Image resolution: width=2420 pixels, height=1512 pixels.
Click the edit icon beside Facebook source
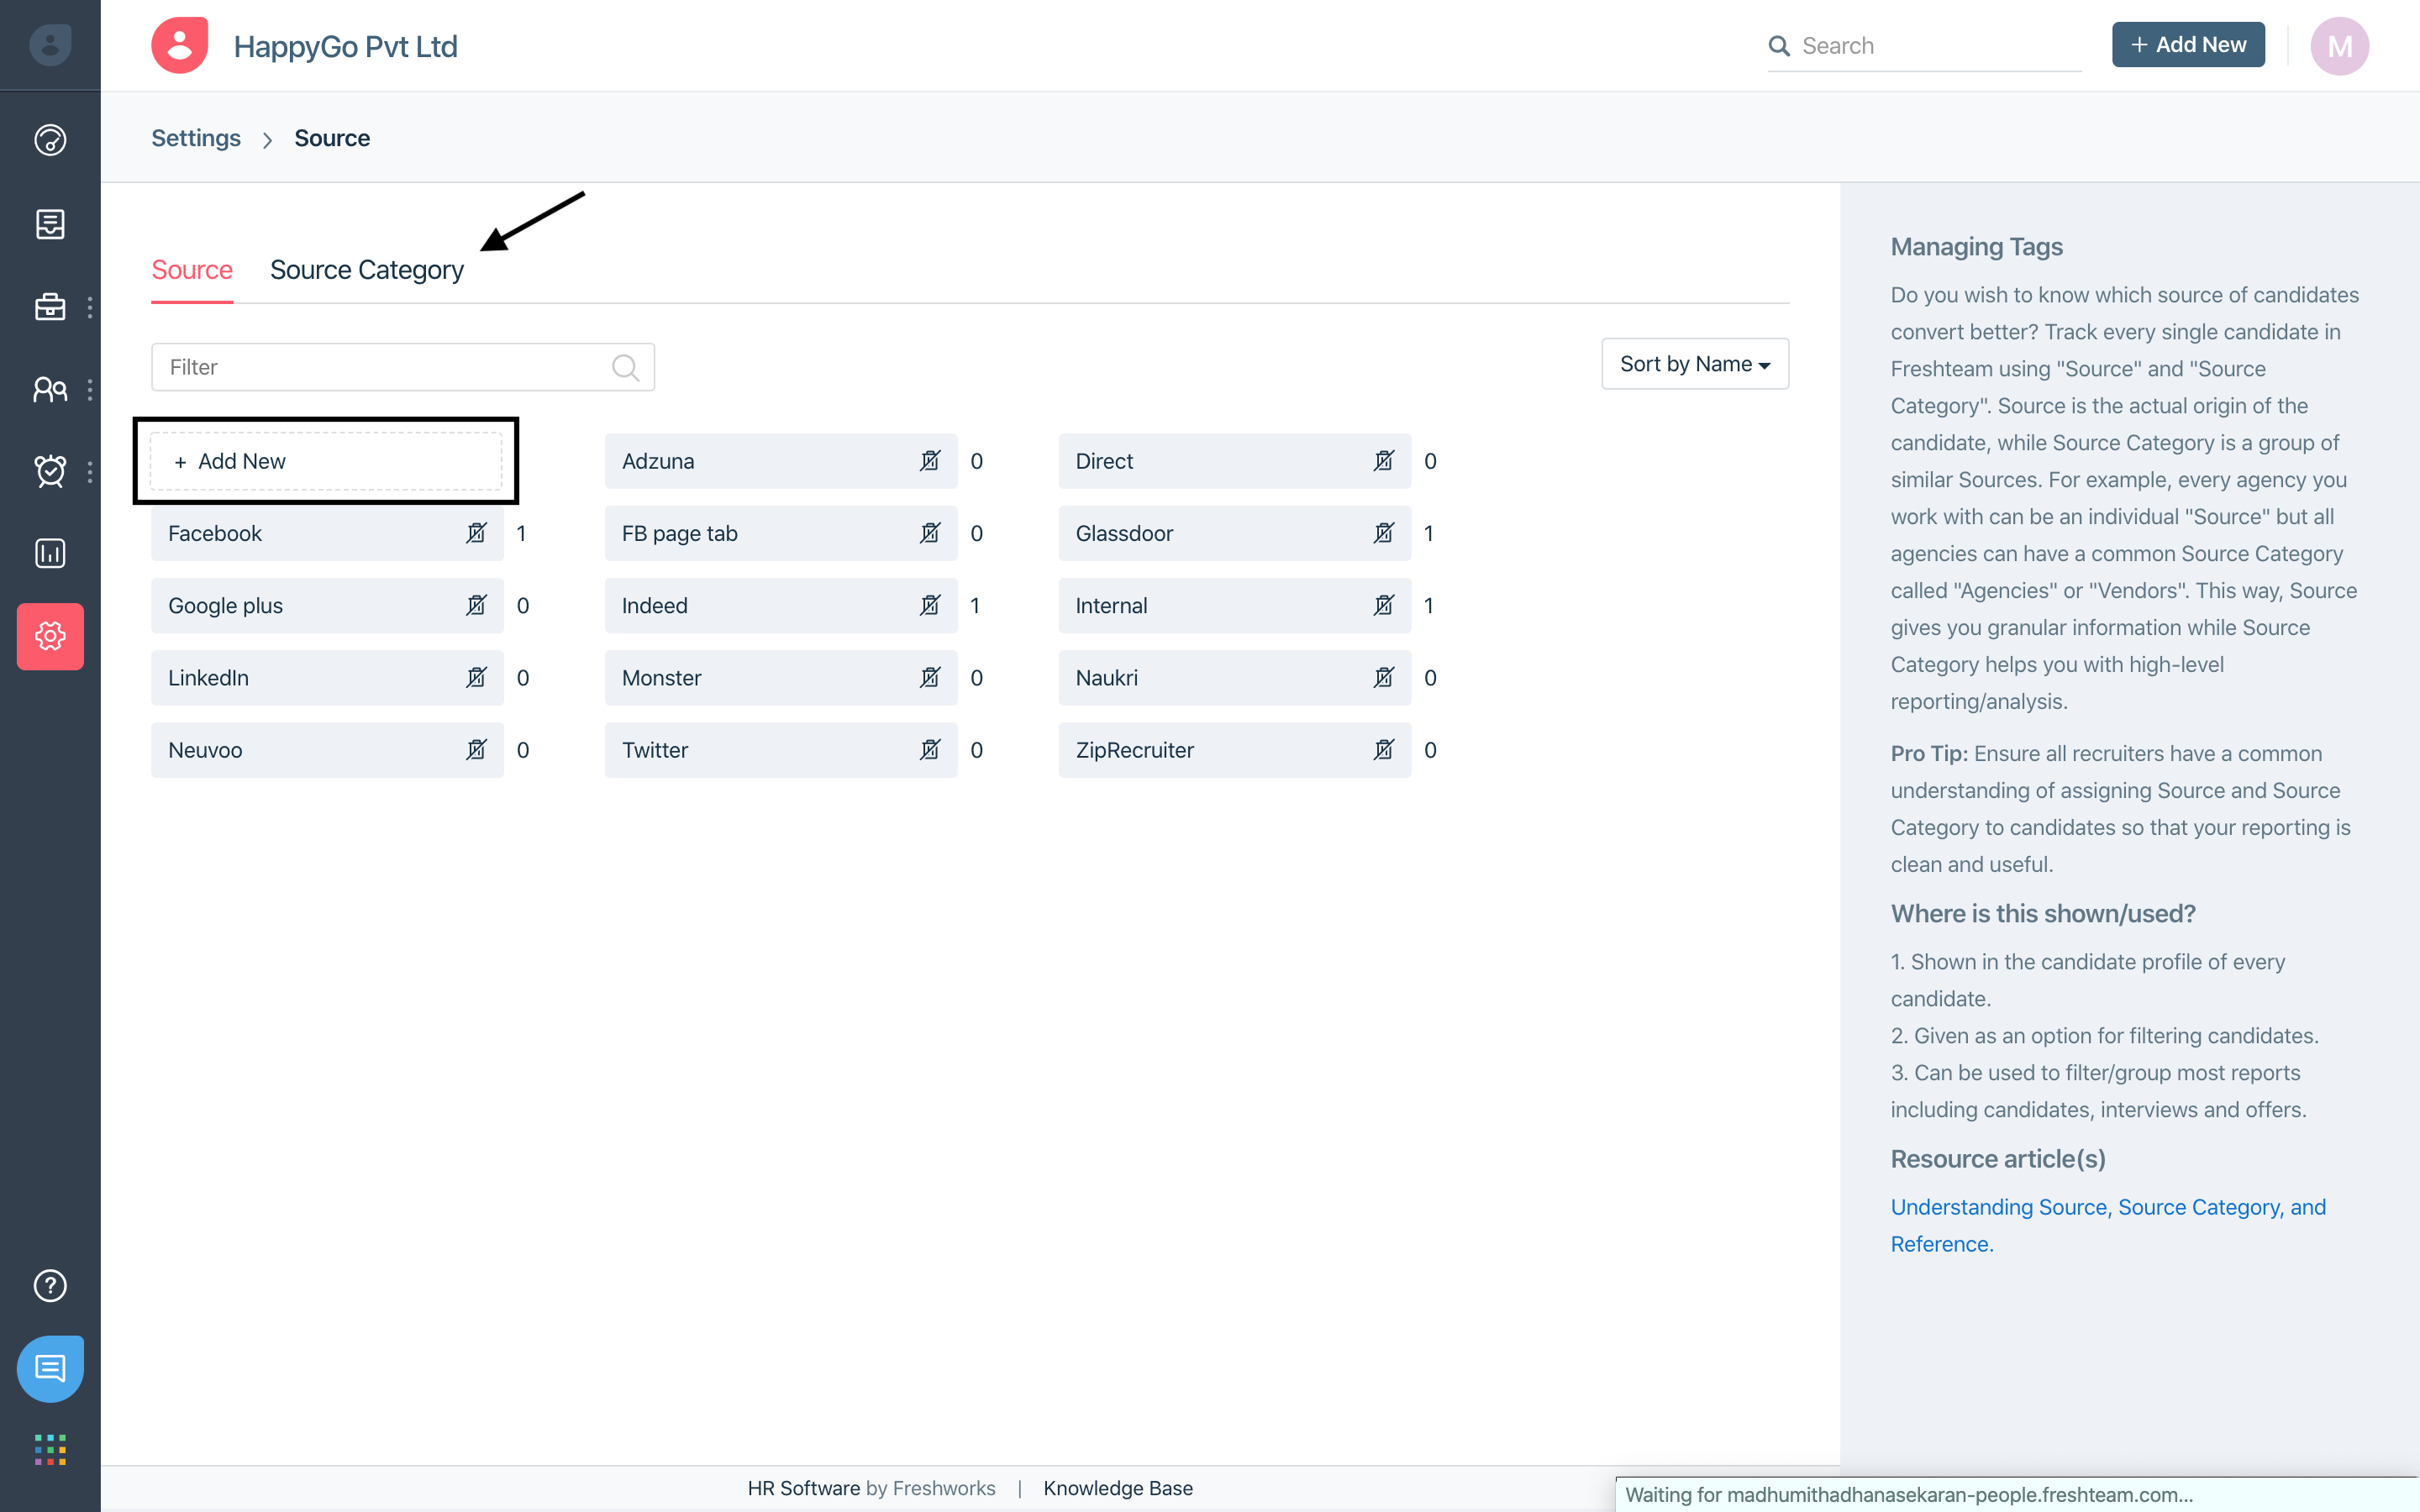(477, 533)
